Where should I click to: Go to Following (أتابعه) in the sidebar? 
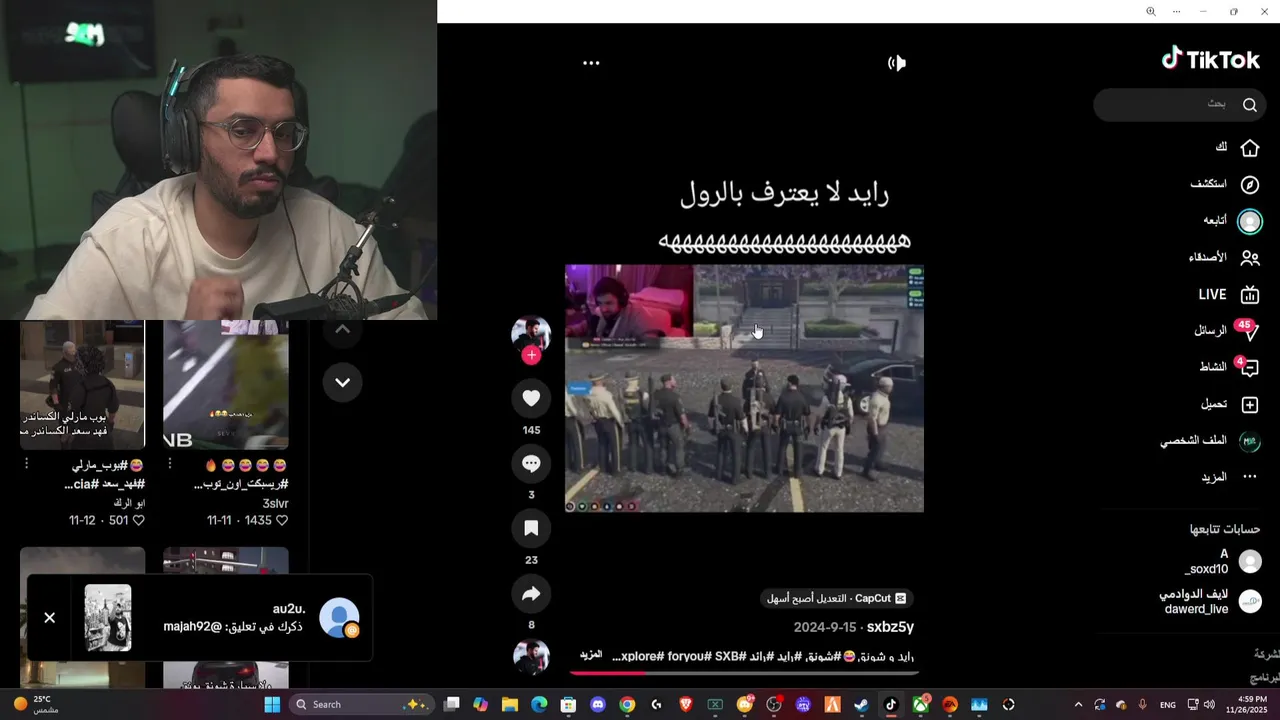click(1249, 221)
